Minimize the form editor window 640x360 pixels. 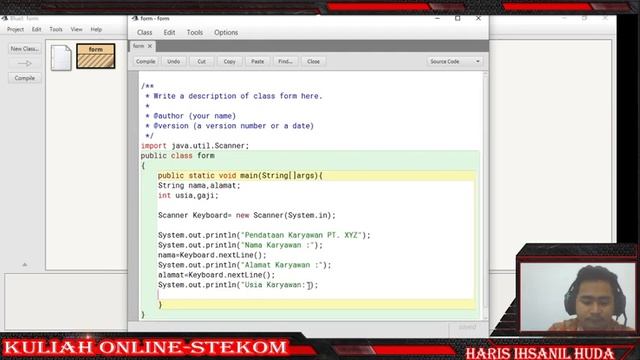coord(437,18)
